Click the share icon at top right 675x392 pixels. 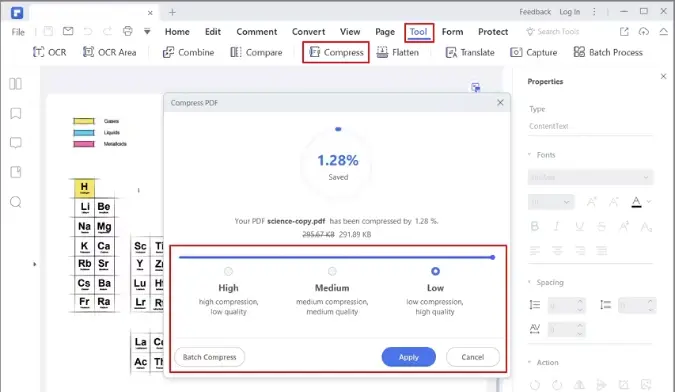click(624, 31)
